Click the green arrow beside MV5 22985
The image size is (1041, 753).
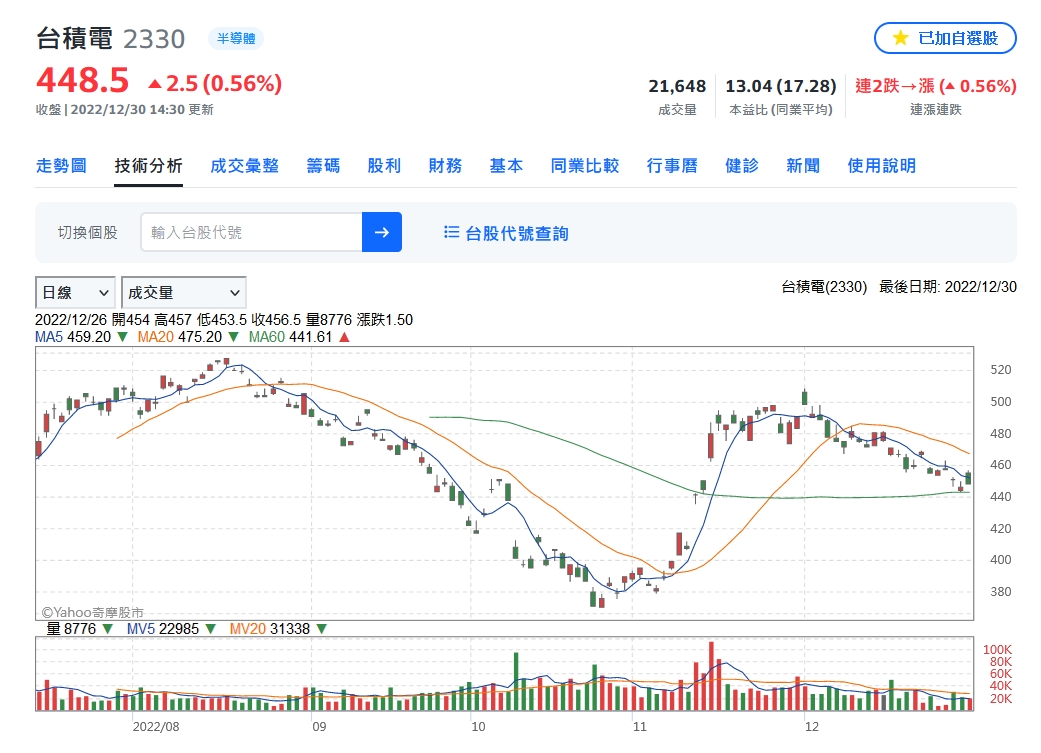click(x=210, y=628)
